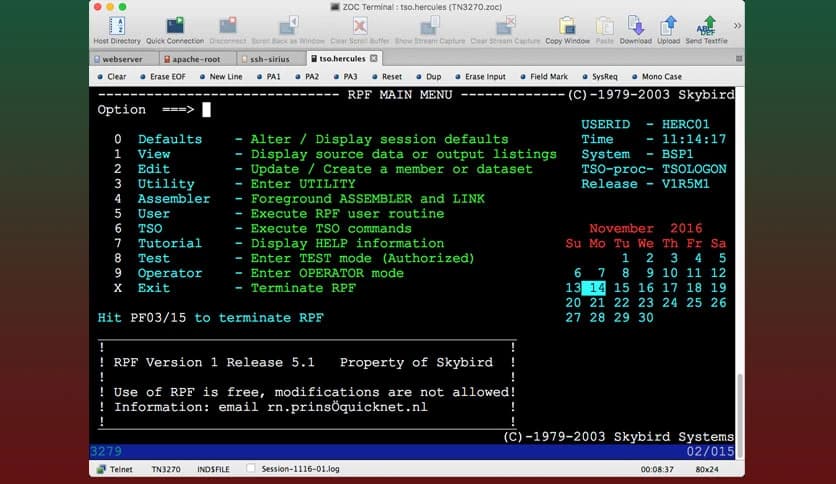Click day 30 in the calendar

coord(646,318)
